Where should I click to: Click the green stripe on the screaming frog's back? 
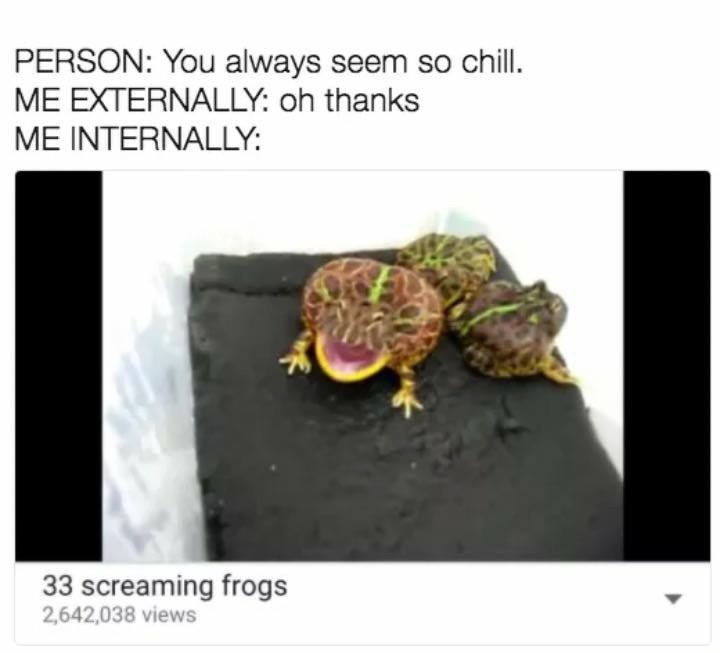[380, 284]
